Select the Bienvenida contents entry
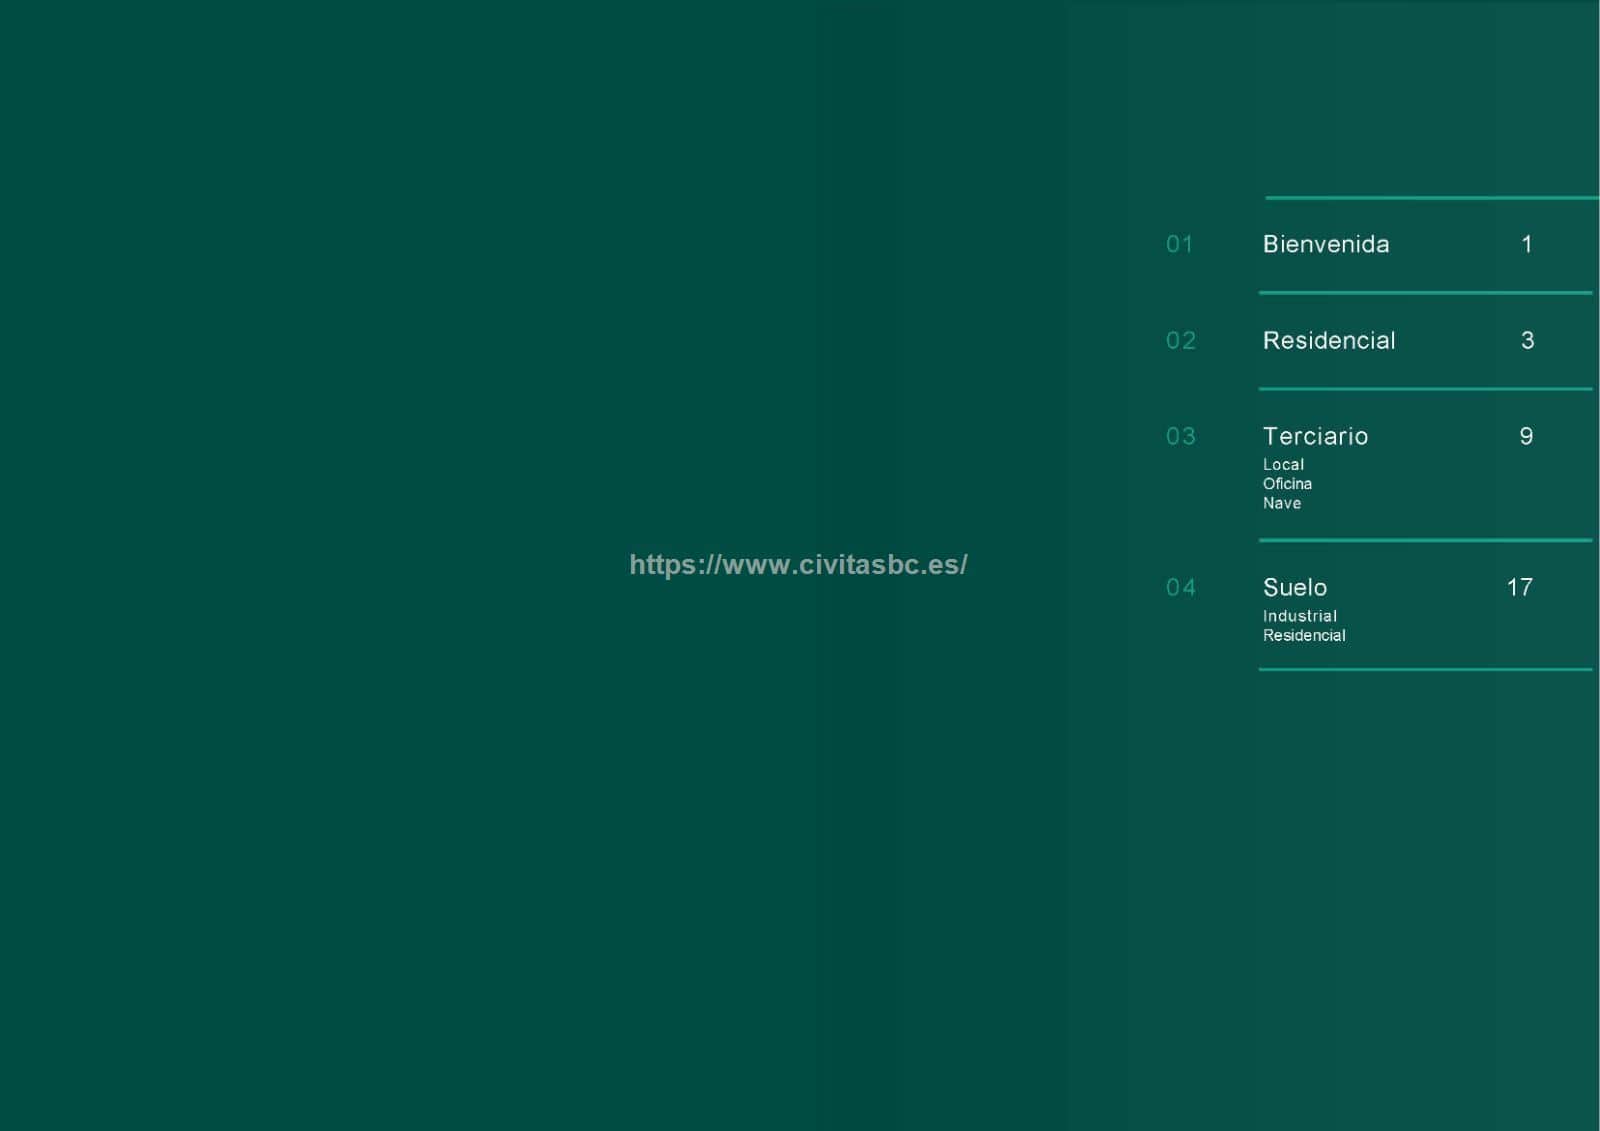The width and height of the screenshot is (1600, 1131). (1325, 244)
